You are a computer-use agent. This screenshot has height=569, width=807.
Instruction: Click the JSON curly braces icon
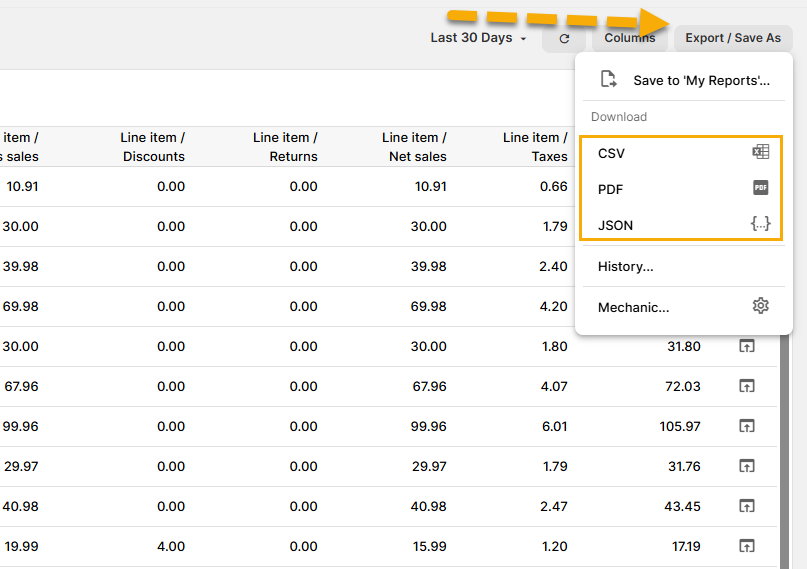pyautogui.click(x=760, y=224)
